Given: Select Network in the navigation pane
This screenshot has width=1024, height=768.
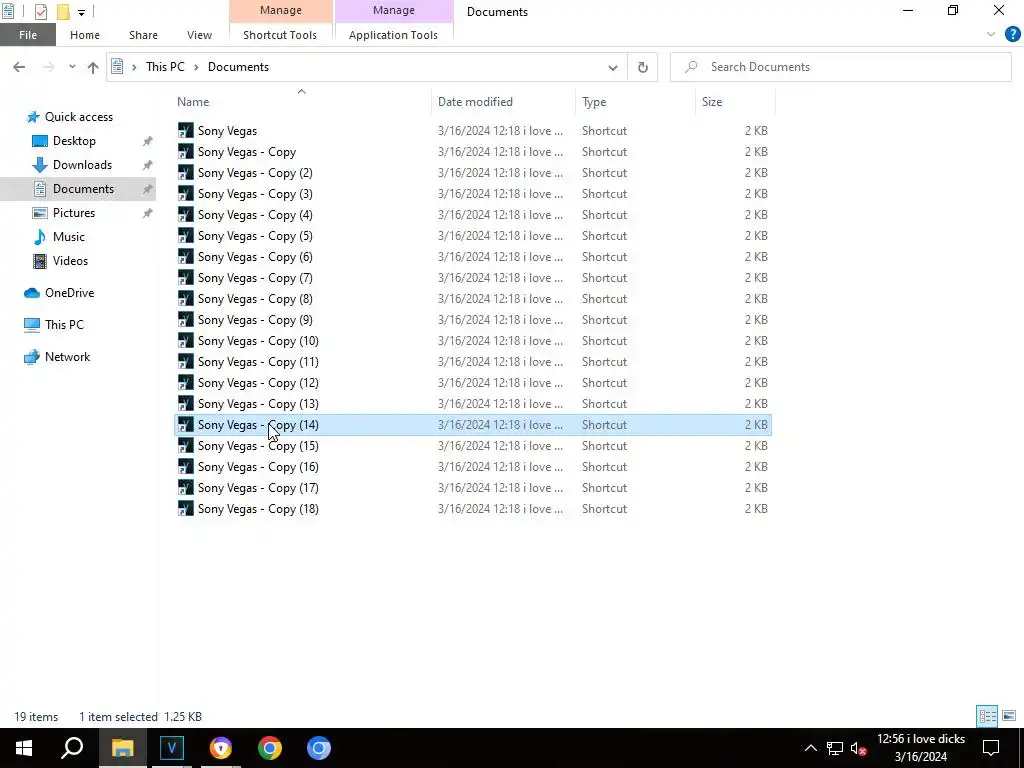Looking at the screenshot, I should tap(67, 357).
